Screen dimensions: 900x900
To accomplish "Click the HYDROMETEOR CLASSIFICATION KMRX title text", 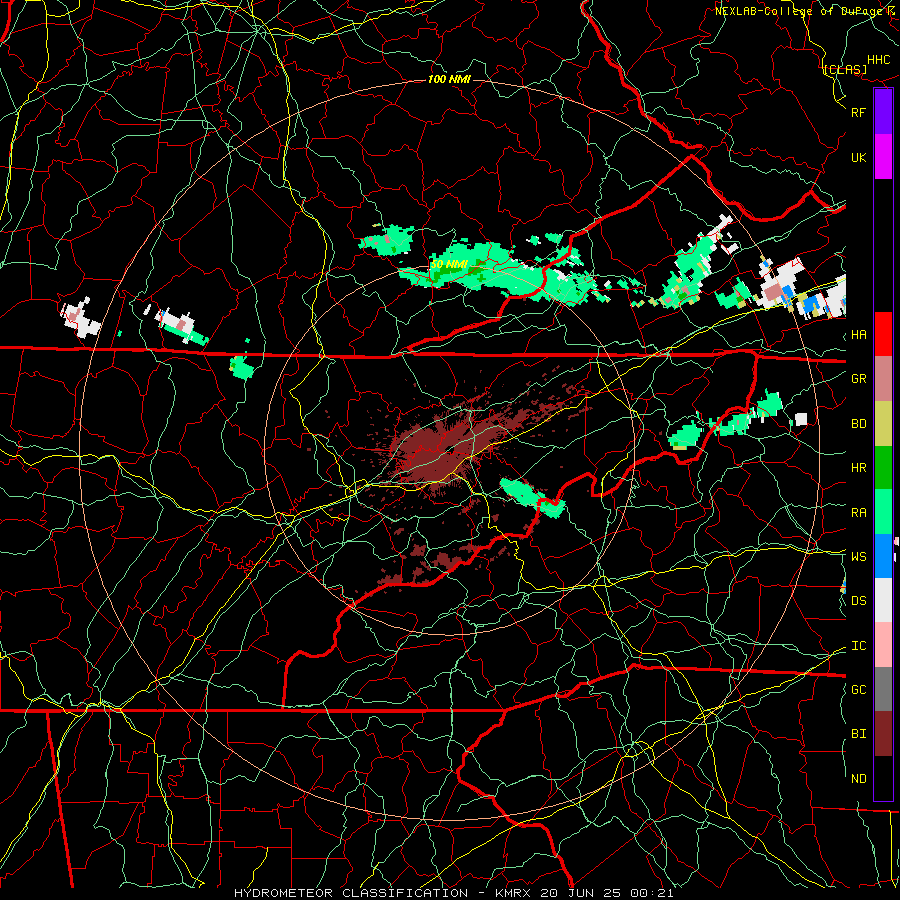I will click(453, 893).
